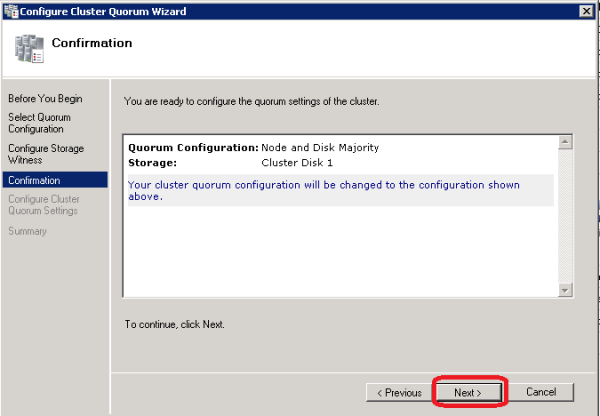The width and height of the screenshot is (600, 416).
Task: Click the wizard icon in the title bar
Action: 9,9
